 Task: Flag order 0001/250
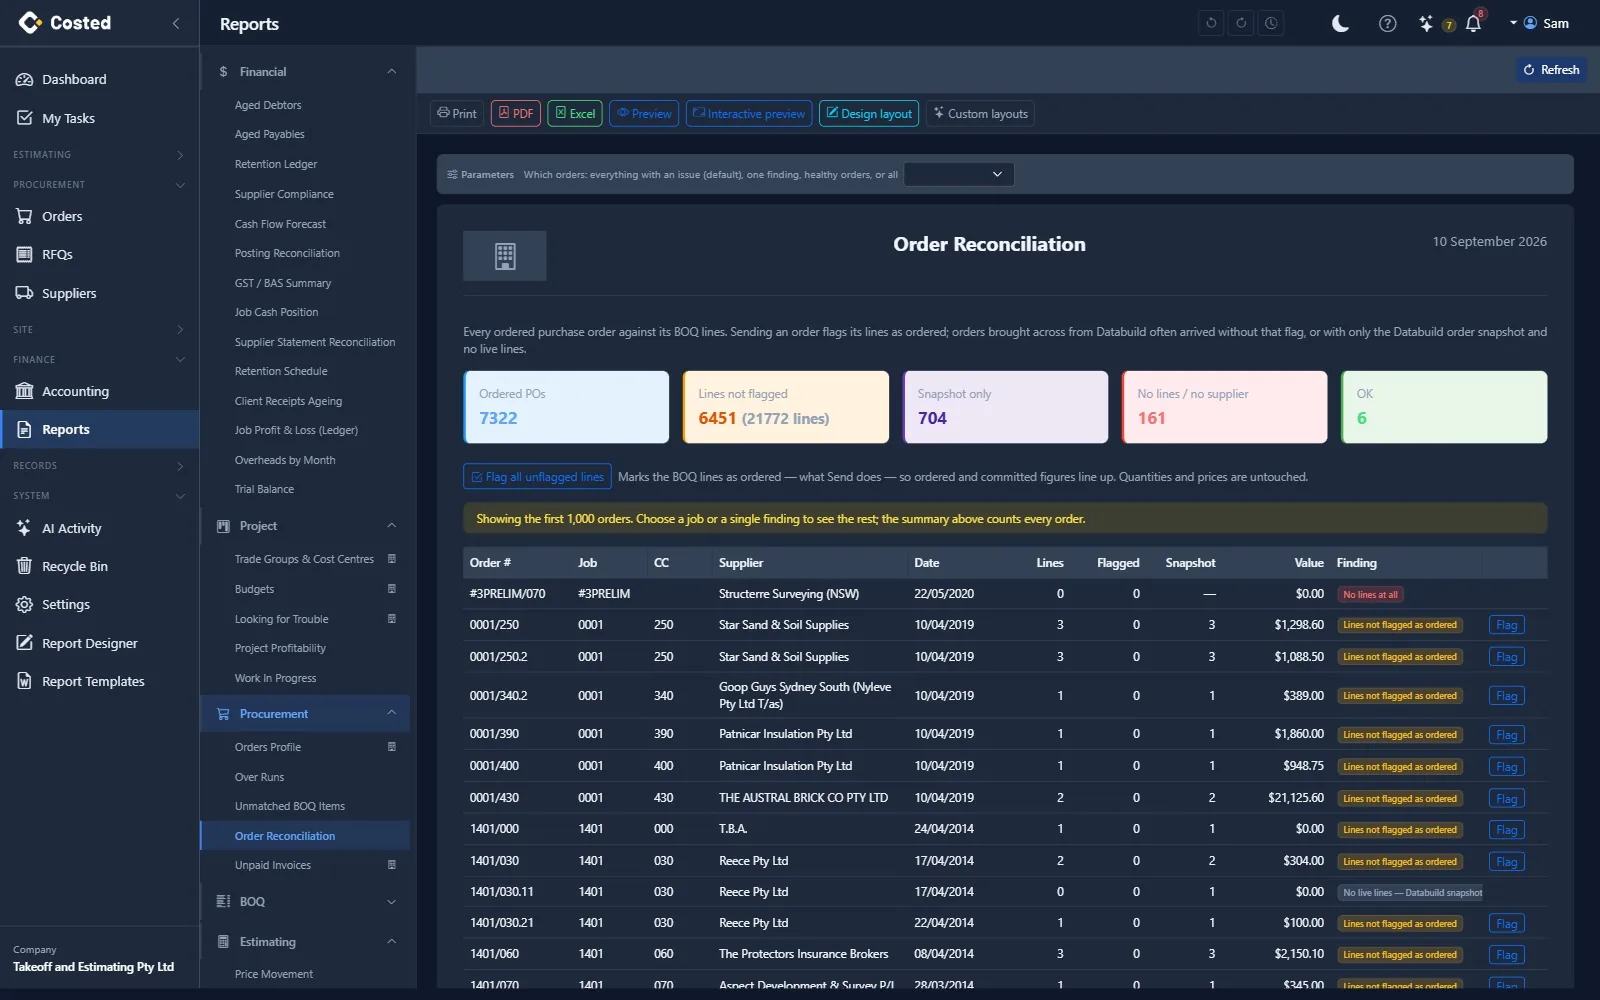(1506, 625)
